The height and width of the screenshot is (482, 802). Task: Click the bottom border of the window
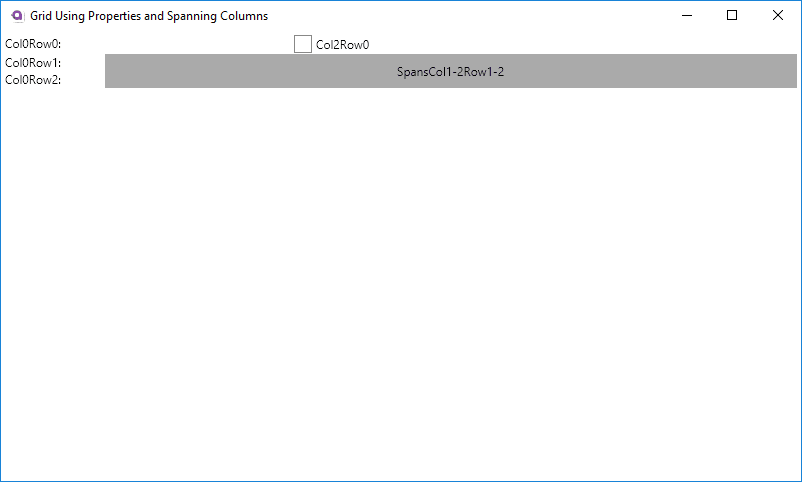pyautogui.click(x=400, y=480)
